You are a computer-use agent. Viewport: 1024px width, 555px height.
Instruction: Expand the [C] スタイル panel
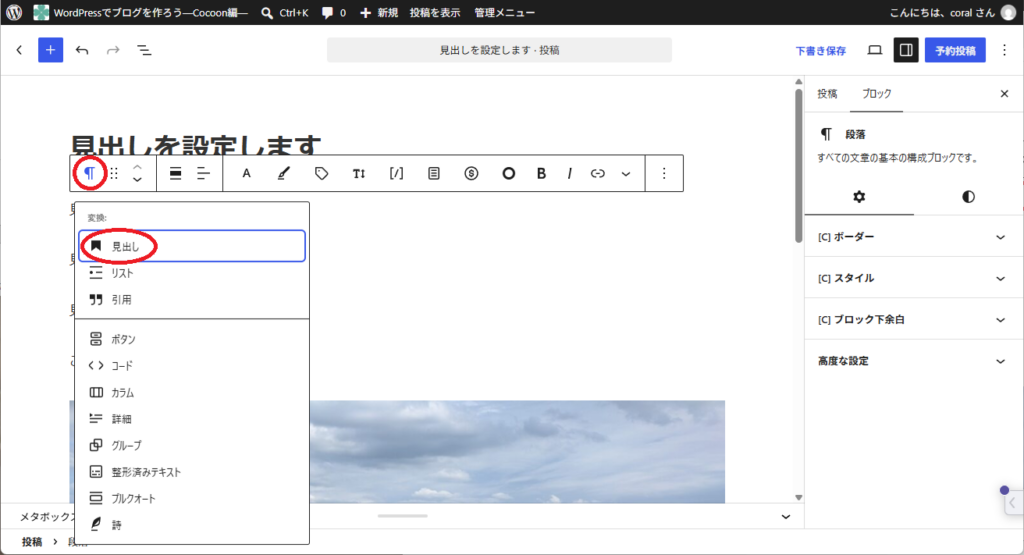913,278
